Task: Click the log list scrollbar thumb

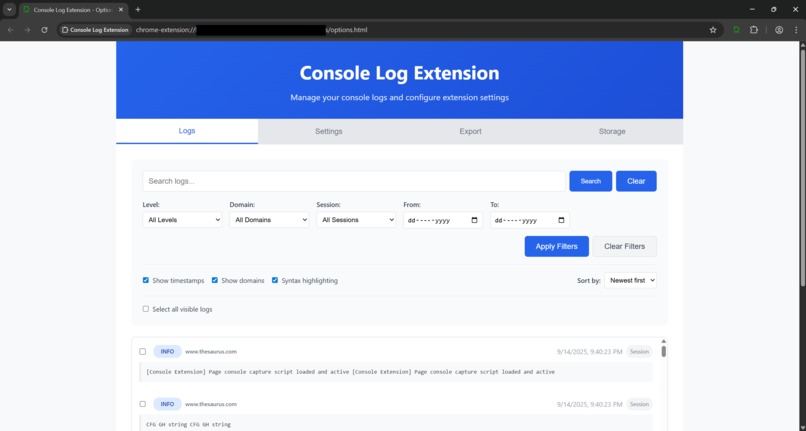Action: [664, 351]
